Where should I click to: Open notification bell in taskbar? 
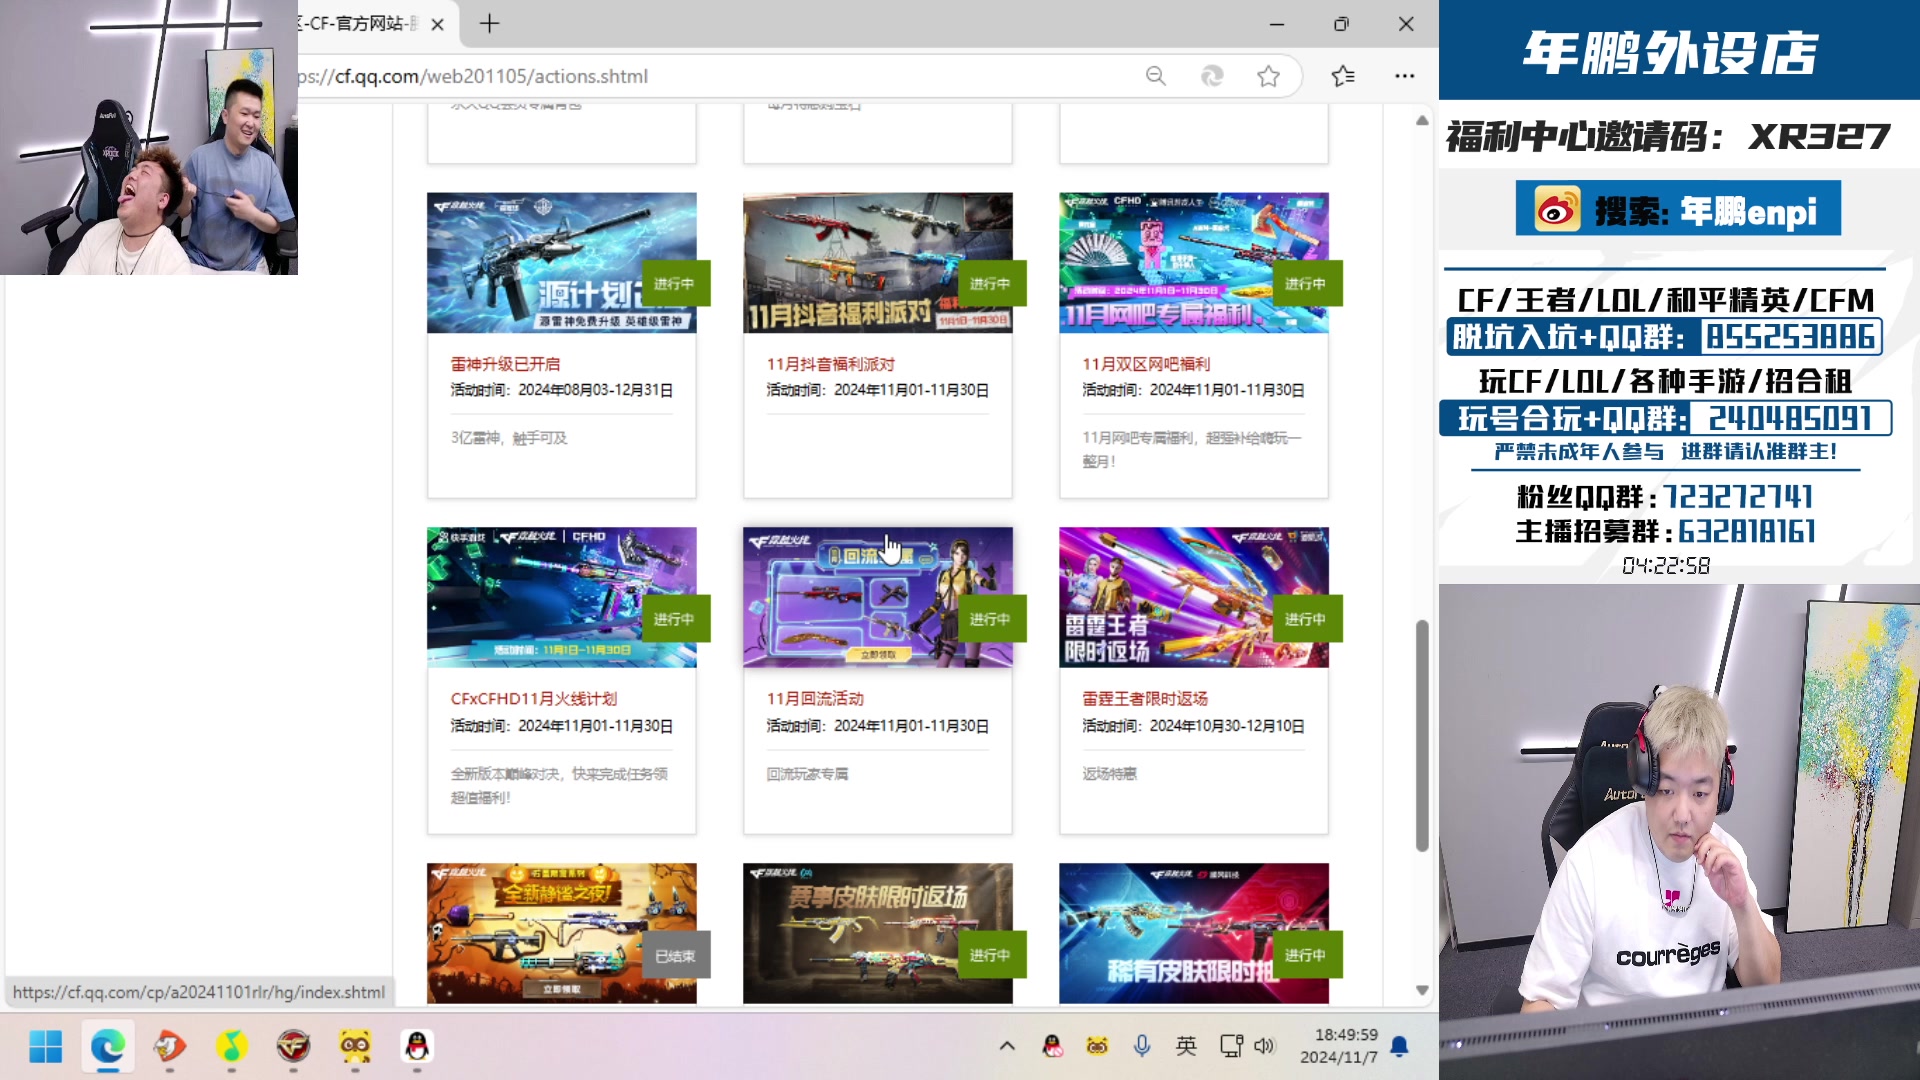pyautogui.click(x=1400, y=1046)
